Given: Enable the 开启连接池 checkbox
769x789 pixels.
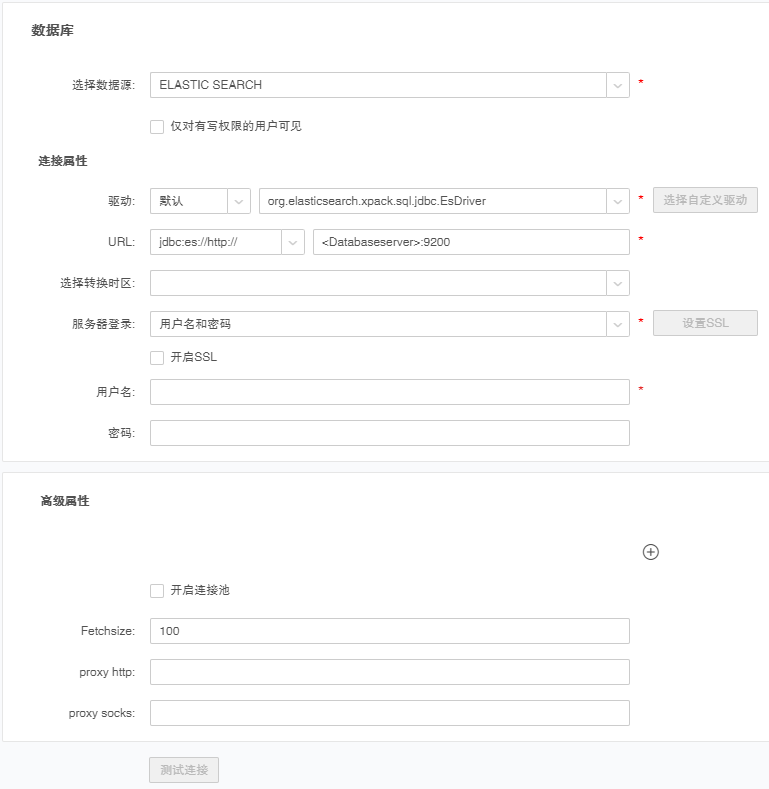Looking at the screenshot, I should coord(157,590).
